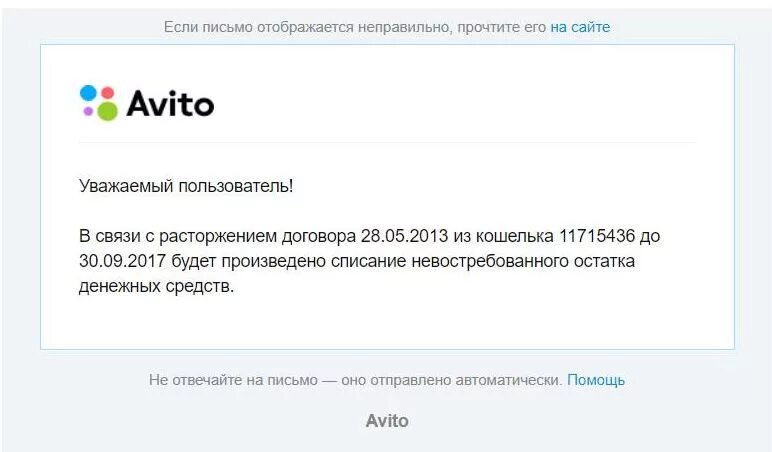Click the phrase 'будет произведено списание'
Viewport: 772px width, 452px height.
pos(289,261)
